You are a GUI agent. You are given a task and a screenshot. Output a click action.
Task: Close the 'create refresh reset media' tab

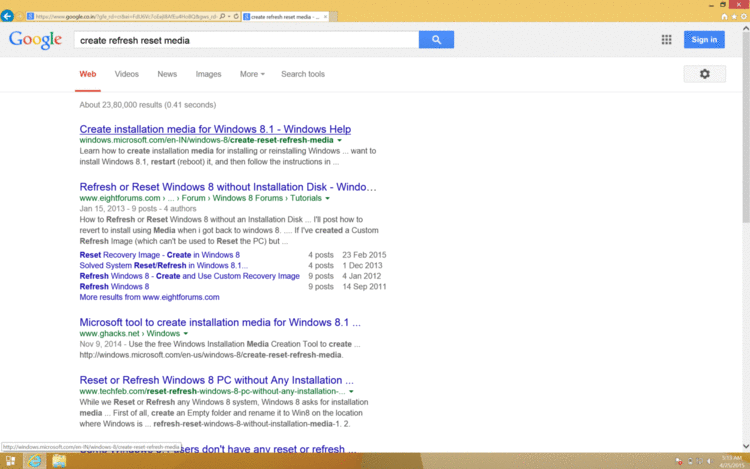coord(325,17)
